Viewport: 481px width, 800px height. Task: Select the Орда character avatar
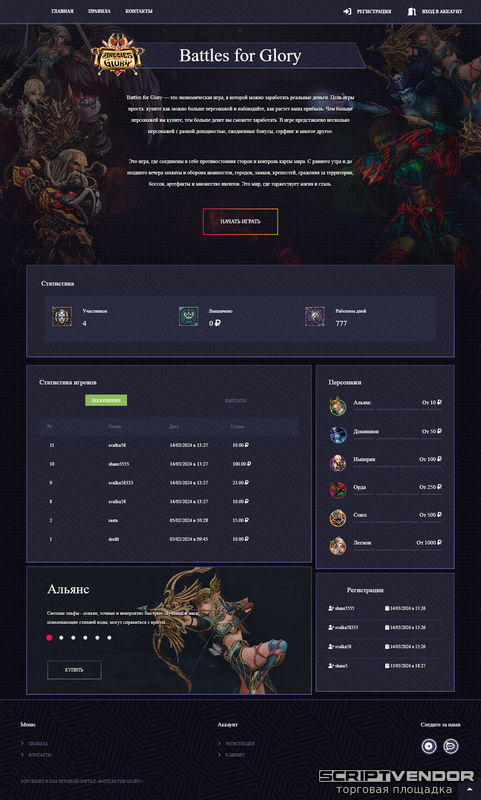click(x=338, y=490)
